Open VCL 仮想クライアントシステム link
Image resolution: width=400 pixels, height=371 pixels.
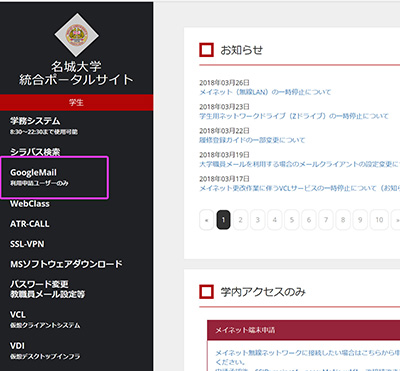pyautogui.click(x=45, y=320)
